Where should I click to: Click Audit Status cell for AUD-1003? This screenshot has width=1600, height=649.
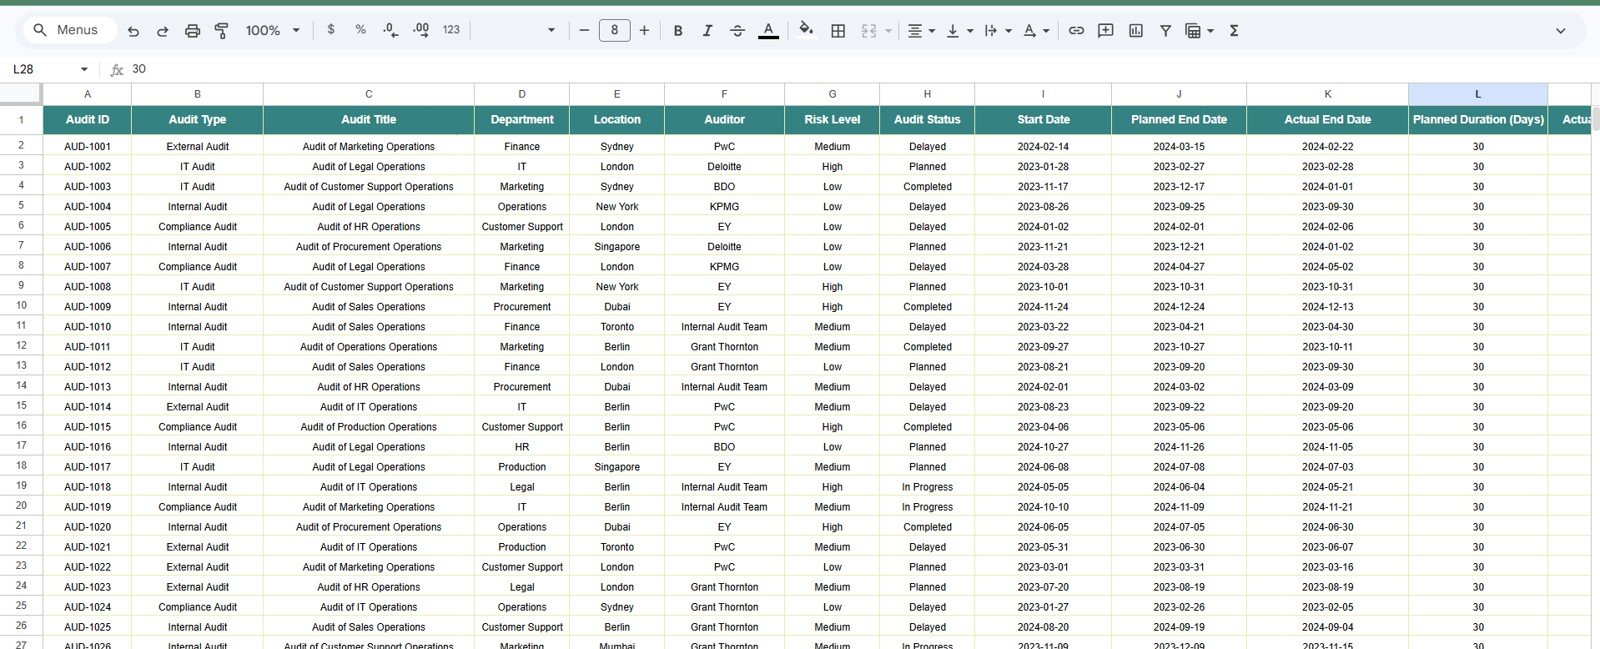pyautogui.click(x=927, y=187)
